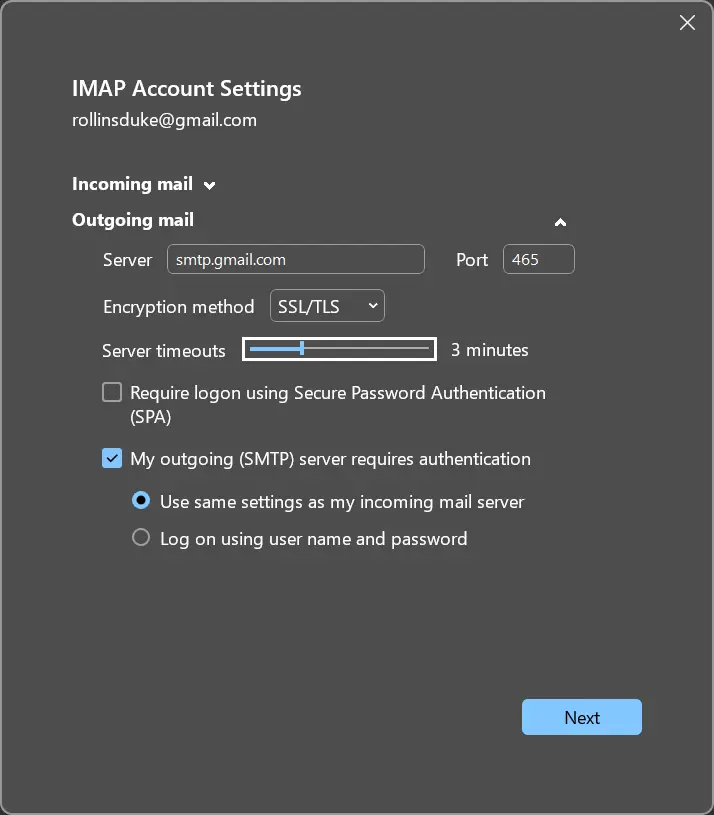Screen dimensions: 714x815
Task: Uncheck My outgoing server requires authentication
Action: [112, 459]
